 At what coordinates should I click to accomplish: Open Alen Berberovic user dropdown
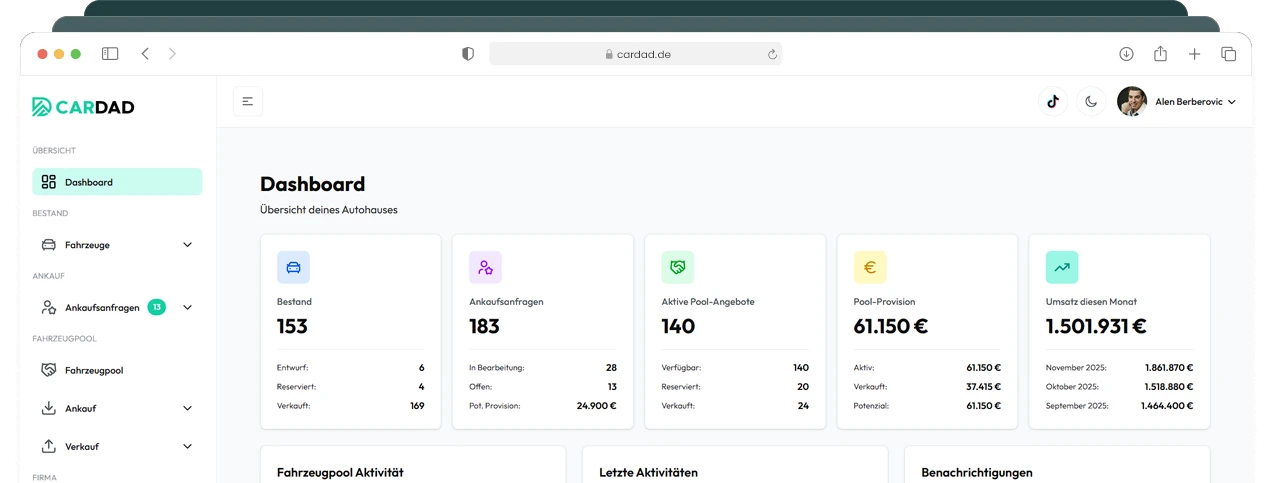(1177, 101)
